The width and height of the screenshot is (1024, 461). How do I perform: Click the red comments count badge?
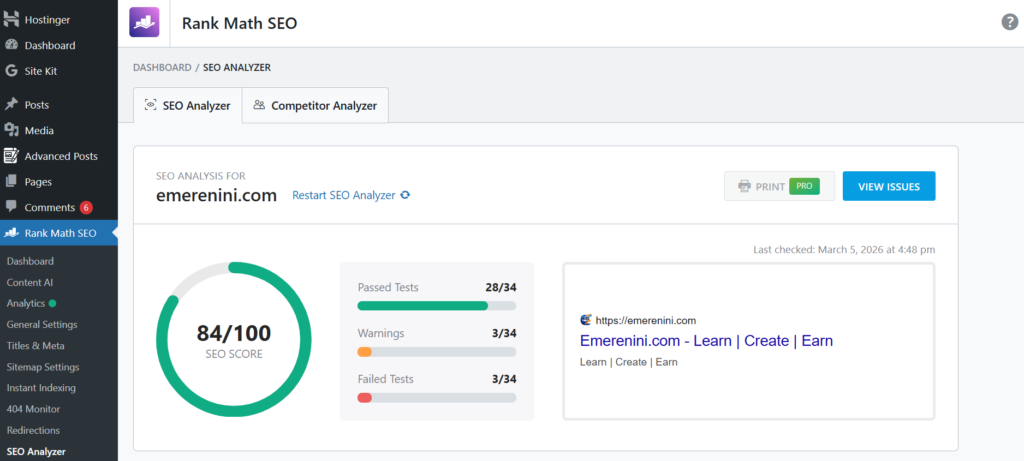point(86,208)
